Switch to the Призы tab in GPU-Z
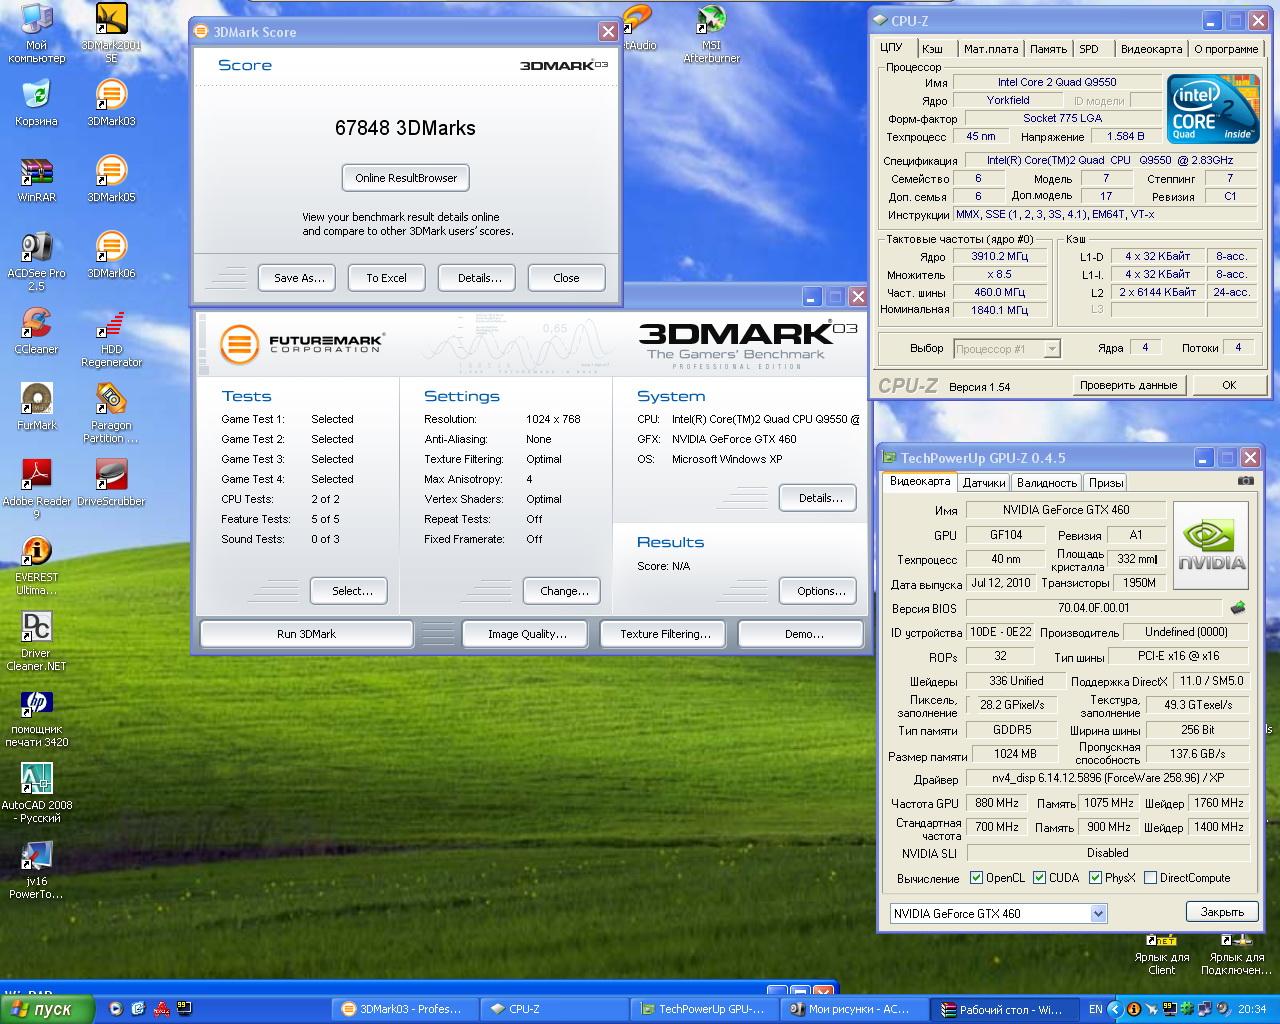The width and height of the screenshot is (1280, 1024). pyautogui.click(x=1105, y=483)
